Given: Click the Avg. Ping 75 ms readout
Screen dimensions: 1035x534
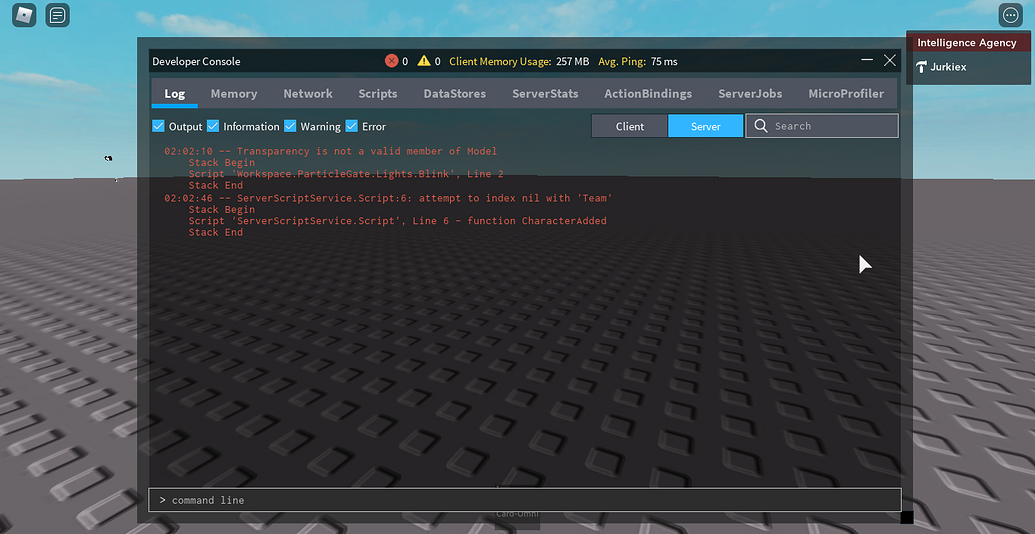Looking at the screenshot, I should [638, 61].
